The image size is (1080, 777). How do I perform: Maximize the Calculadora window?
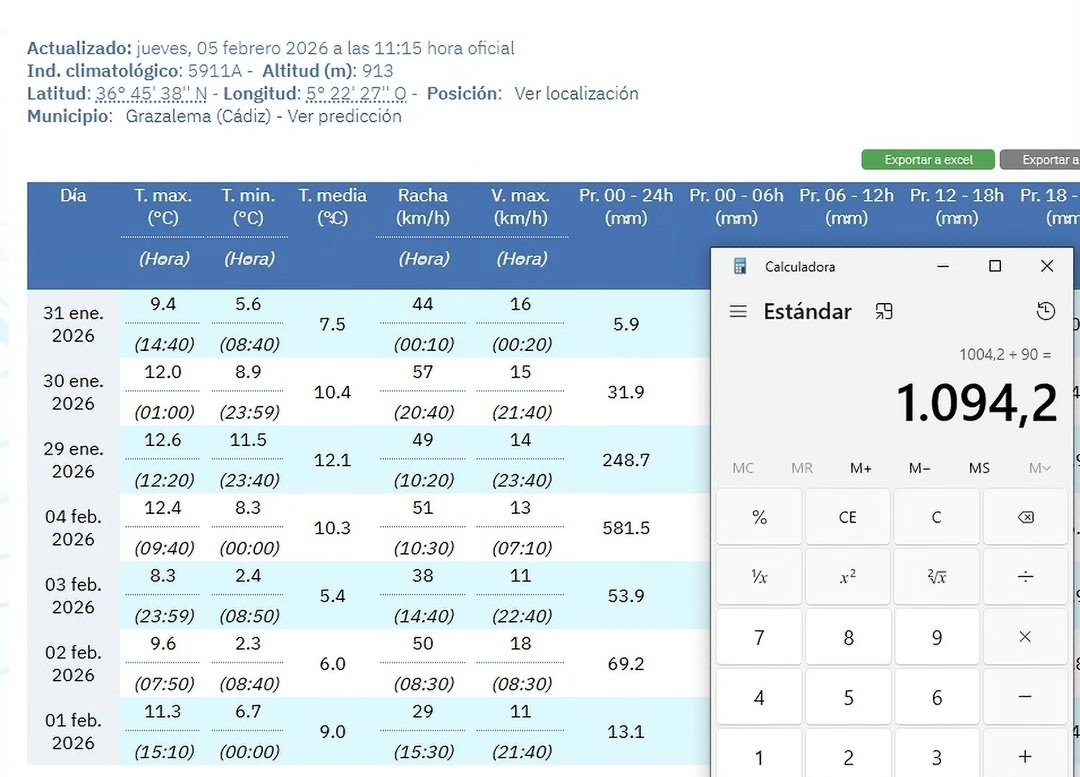[x=995, y=267]
